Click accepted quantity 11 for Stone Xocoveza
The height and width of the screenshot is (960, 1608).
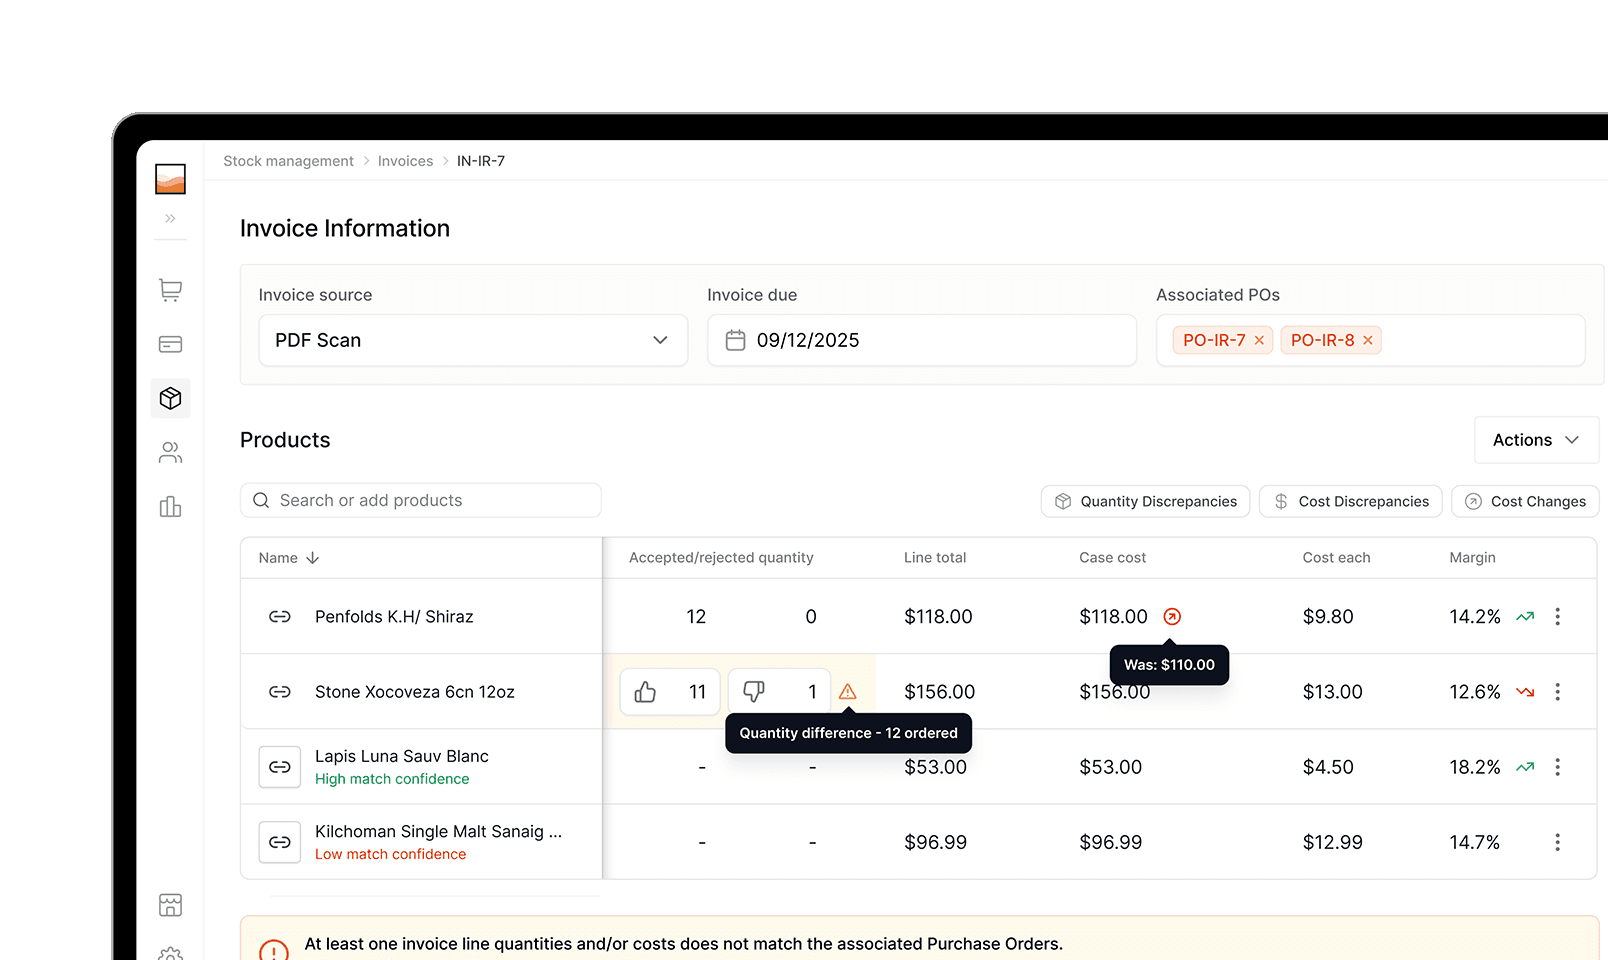coord(698,692)
